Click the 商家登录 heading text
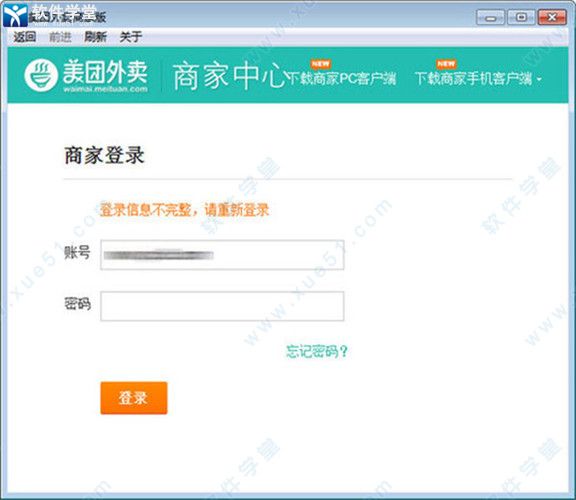The image size is (576, 500). (104, 155)
